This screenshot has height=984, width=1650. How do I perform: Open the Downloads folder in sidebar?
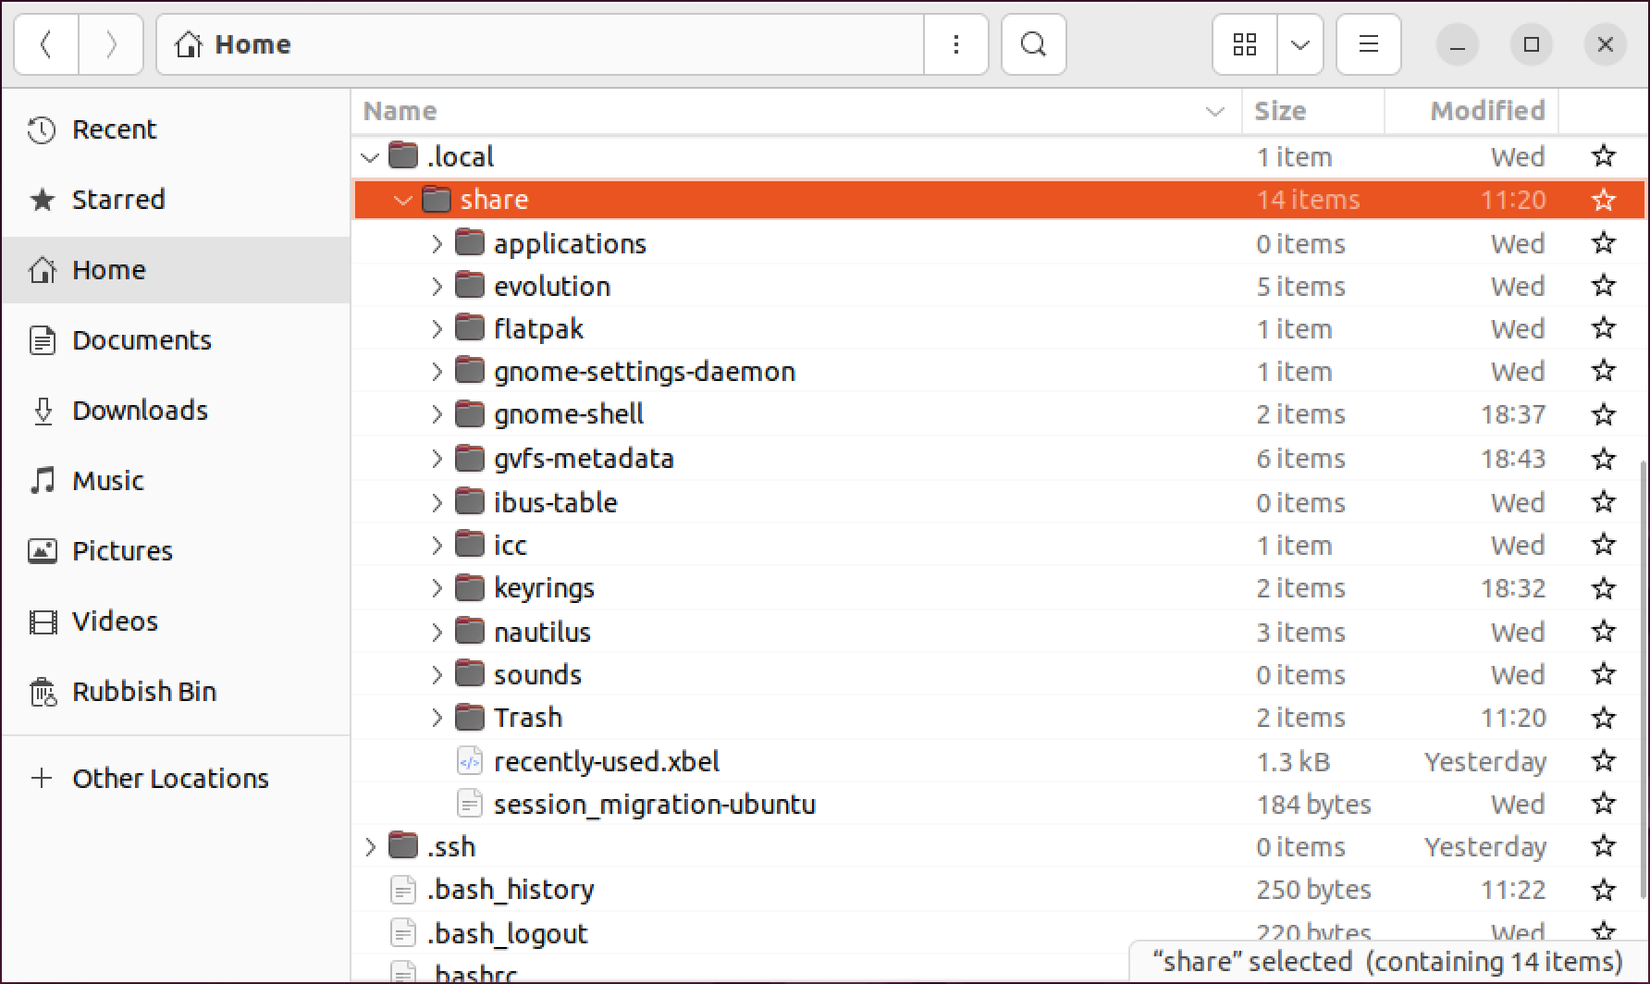(x=139, y=410)
